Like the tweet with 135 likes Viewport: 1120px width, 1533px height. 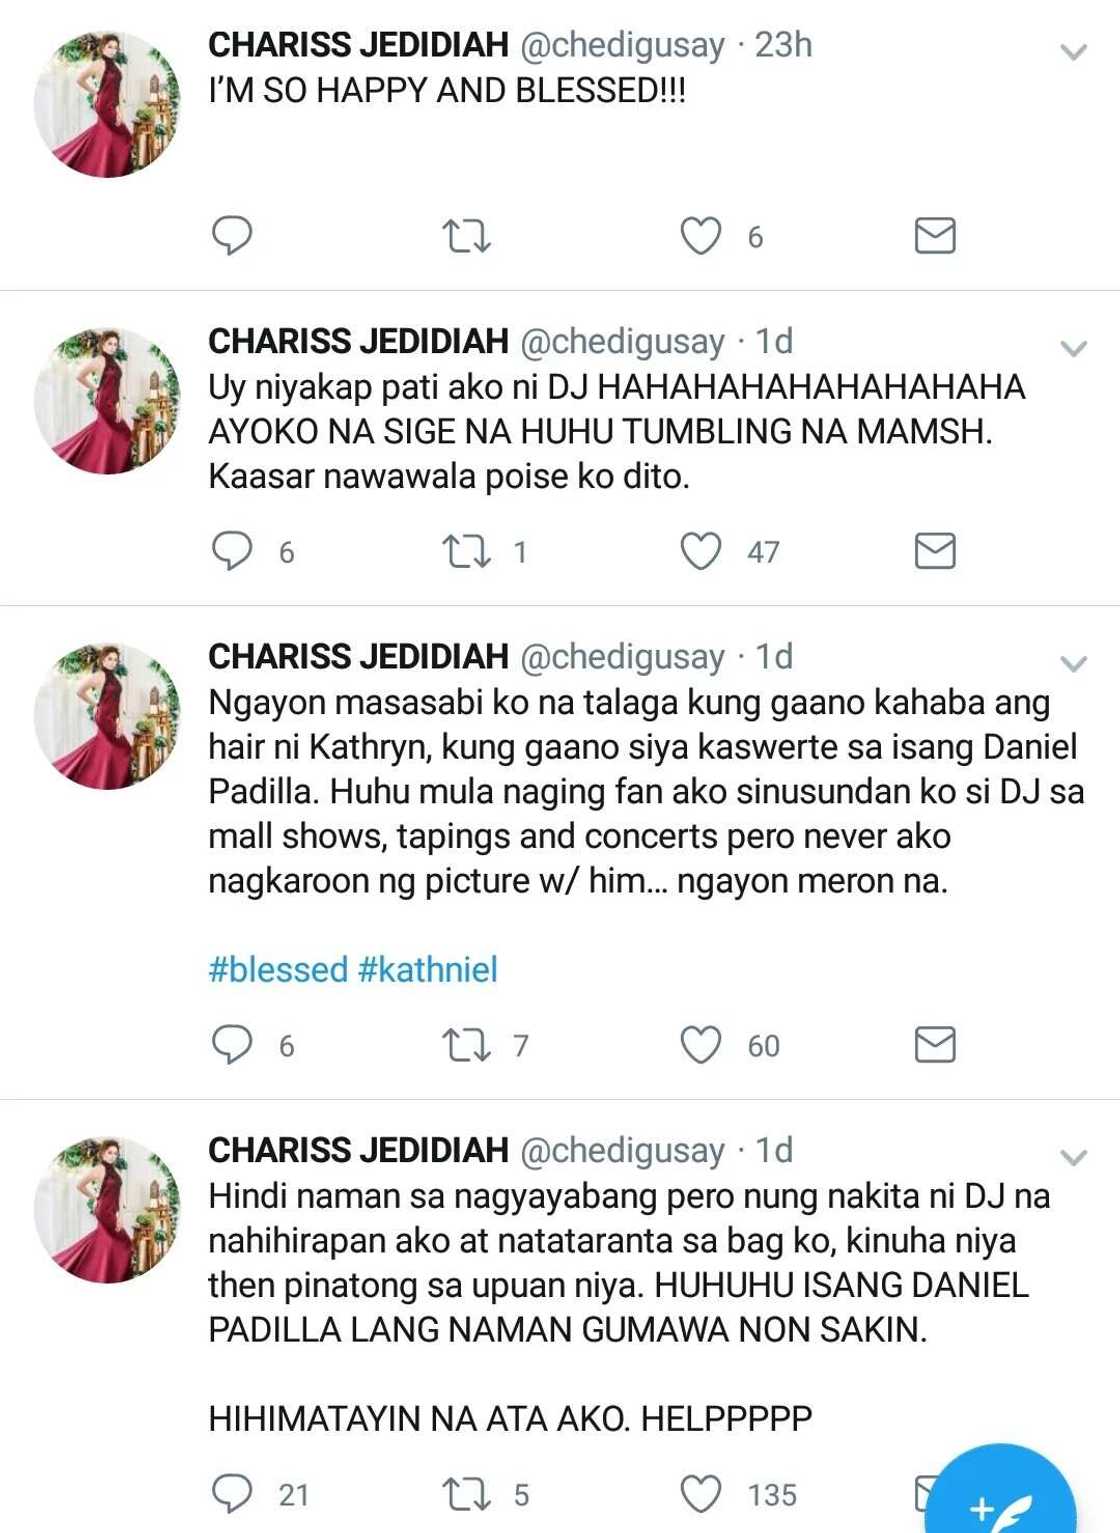click(x=700, y=1494)
